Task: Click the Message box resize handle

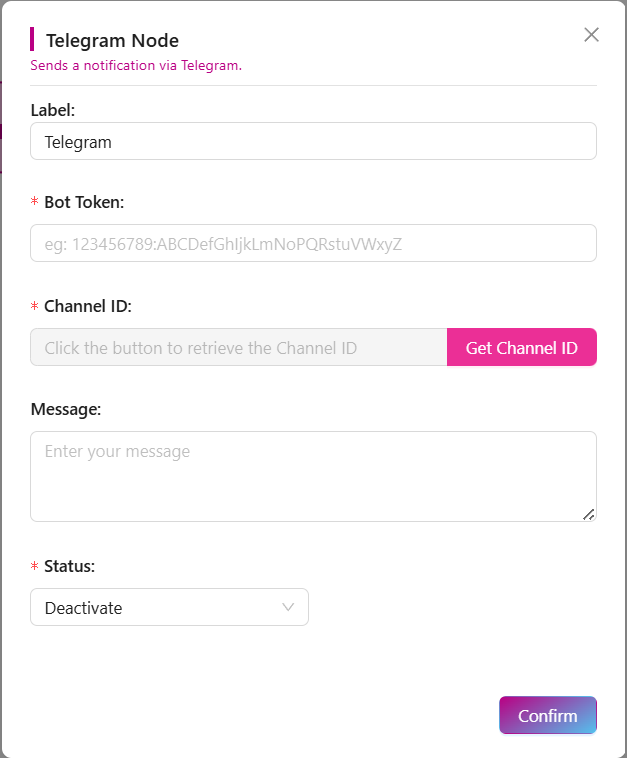Action: point(589,514)
